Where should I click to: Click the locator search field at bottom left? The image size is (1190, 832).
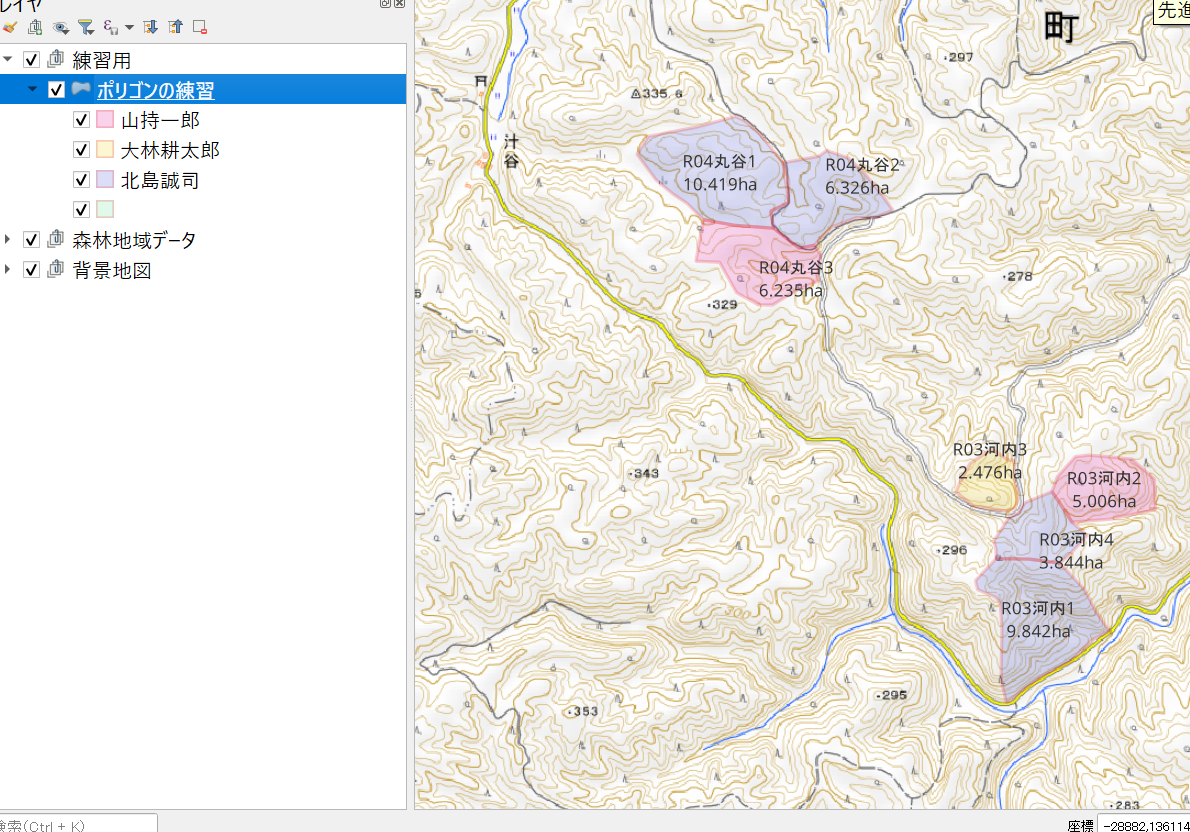78,824
